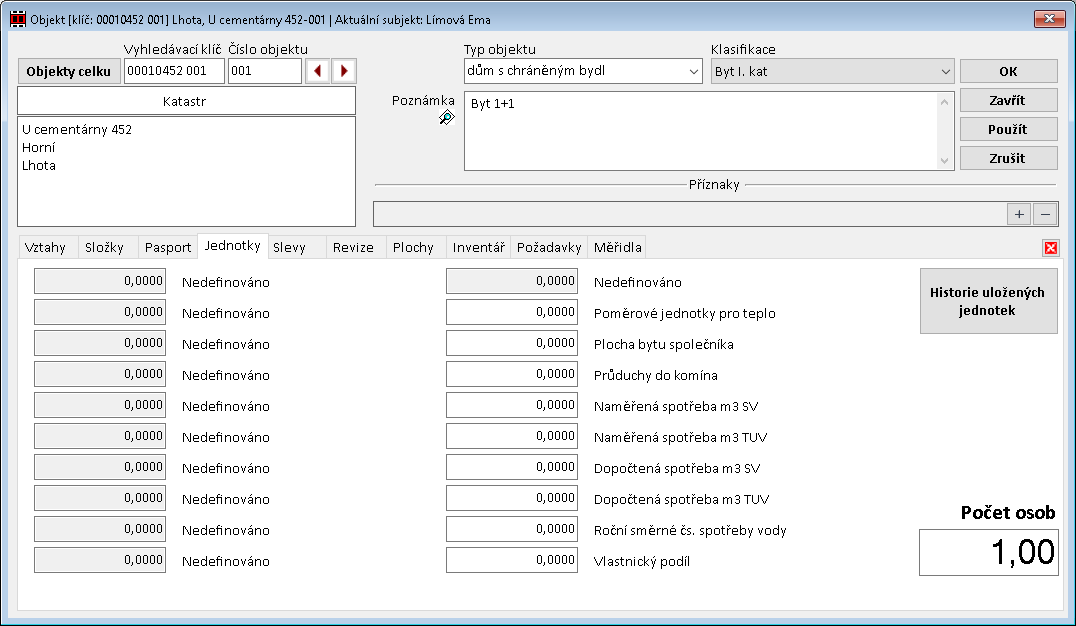Viewport: 1076px width, 626px height.
Task: Open the Katastr button
Action: coord(186,101)
